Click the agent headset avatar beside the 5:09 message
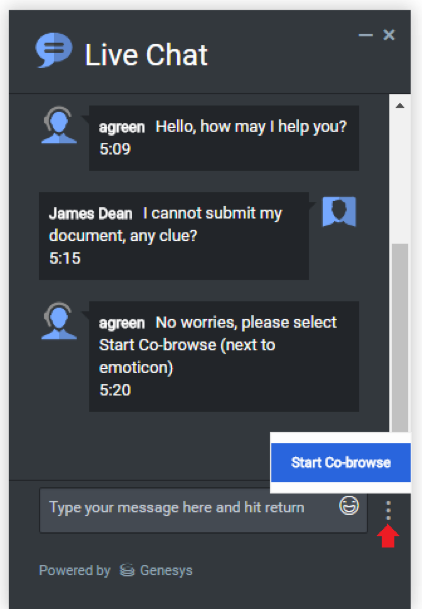Viewport: 422px width, 609px height. click(59, 125)
